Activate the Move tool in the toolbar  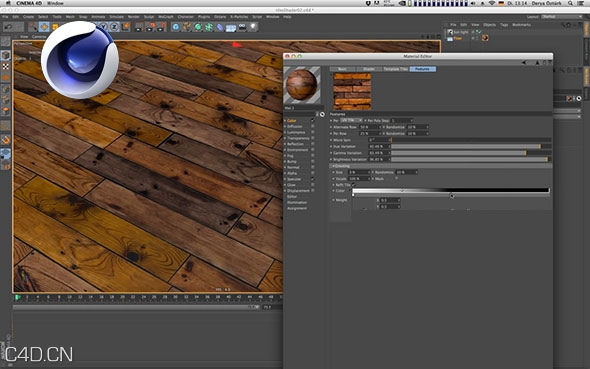coord(44,27)
